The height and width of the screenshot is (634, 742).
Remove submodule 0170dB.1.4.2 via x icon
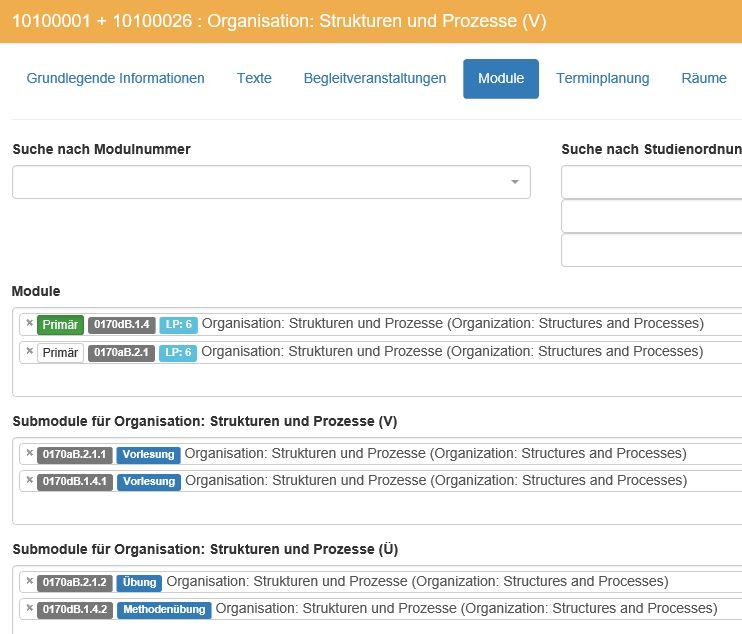[29, 608]
